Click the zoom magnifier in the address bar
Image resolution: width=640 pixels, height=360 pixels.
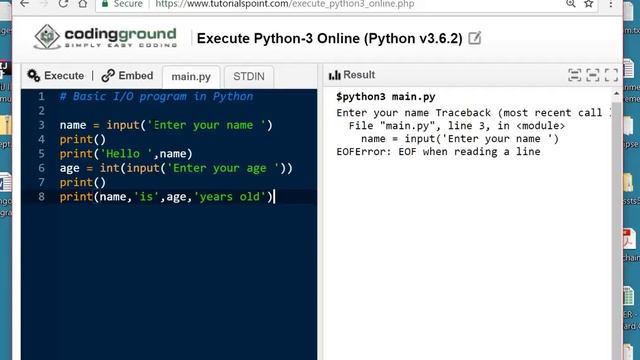click(570, 4)
